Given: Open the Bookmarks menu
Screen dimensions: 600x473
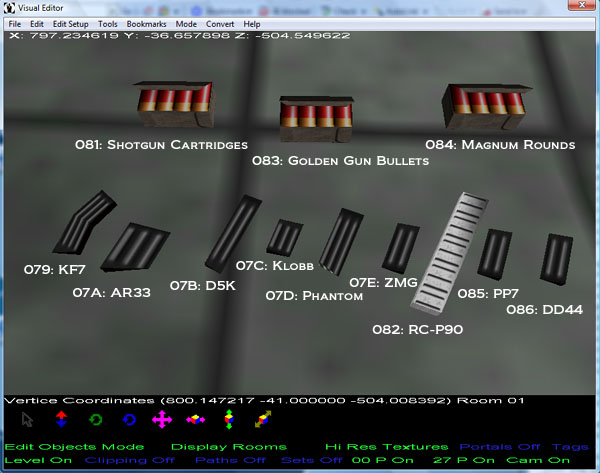Looking at the screenshot, I should point(146,24).
